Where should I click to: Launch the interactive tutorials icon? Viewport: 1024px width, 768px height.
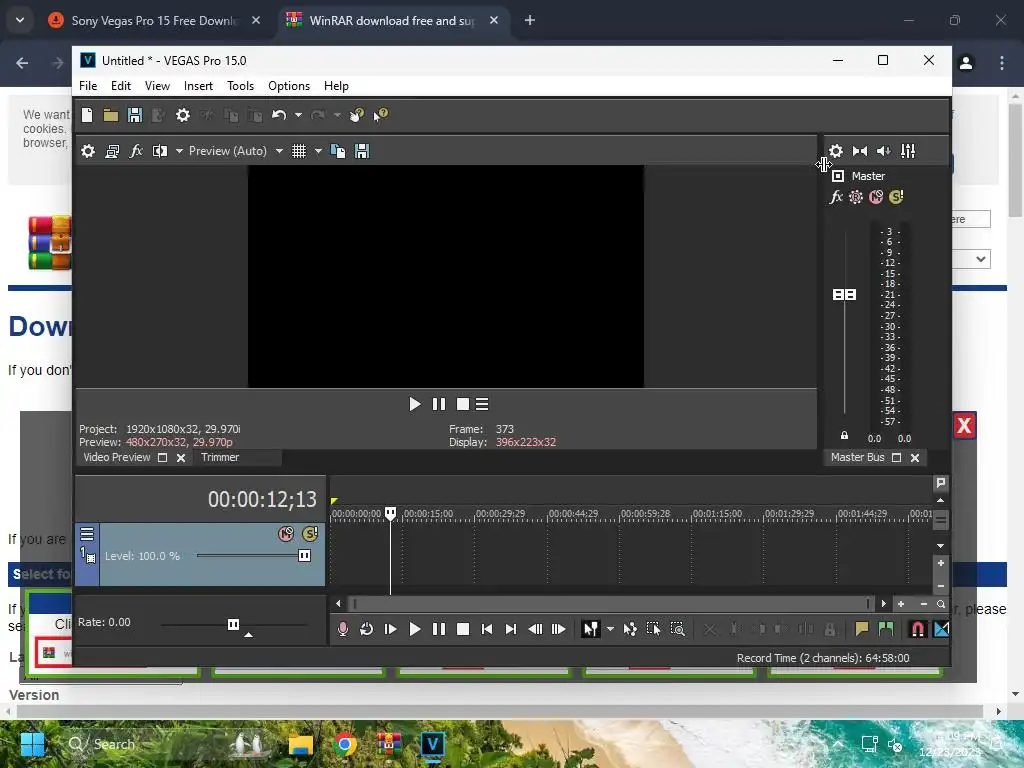click(x=357, y=115)
